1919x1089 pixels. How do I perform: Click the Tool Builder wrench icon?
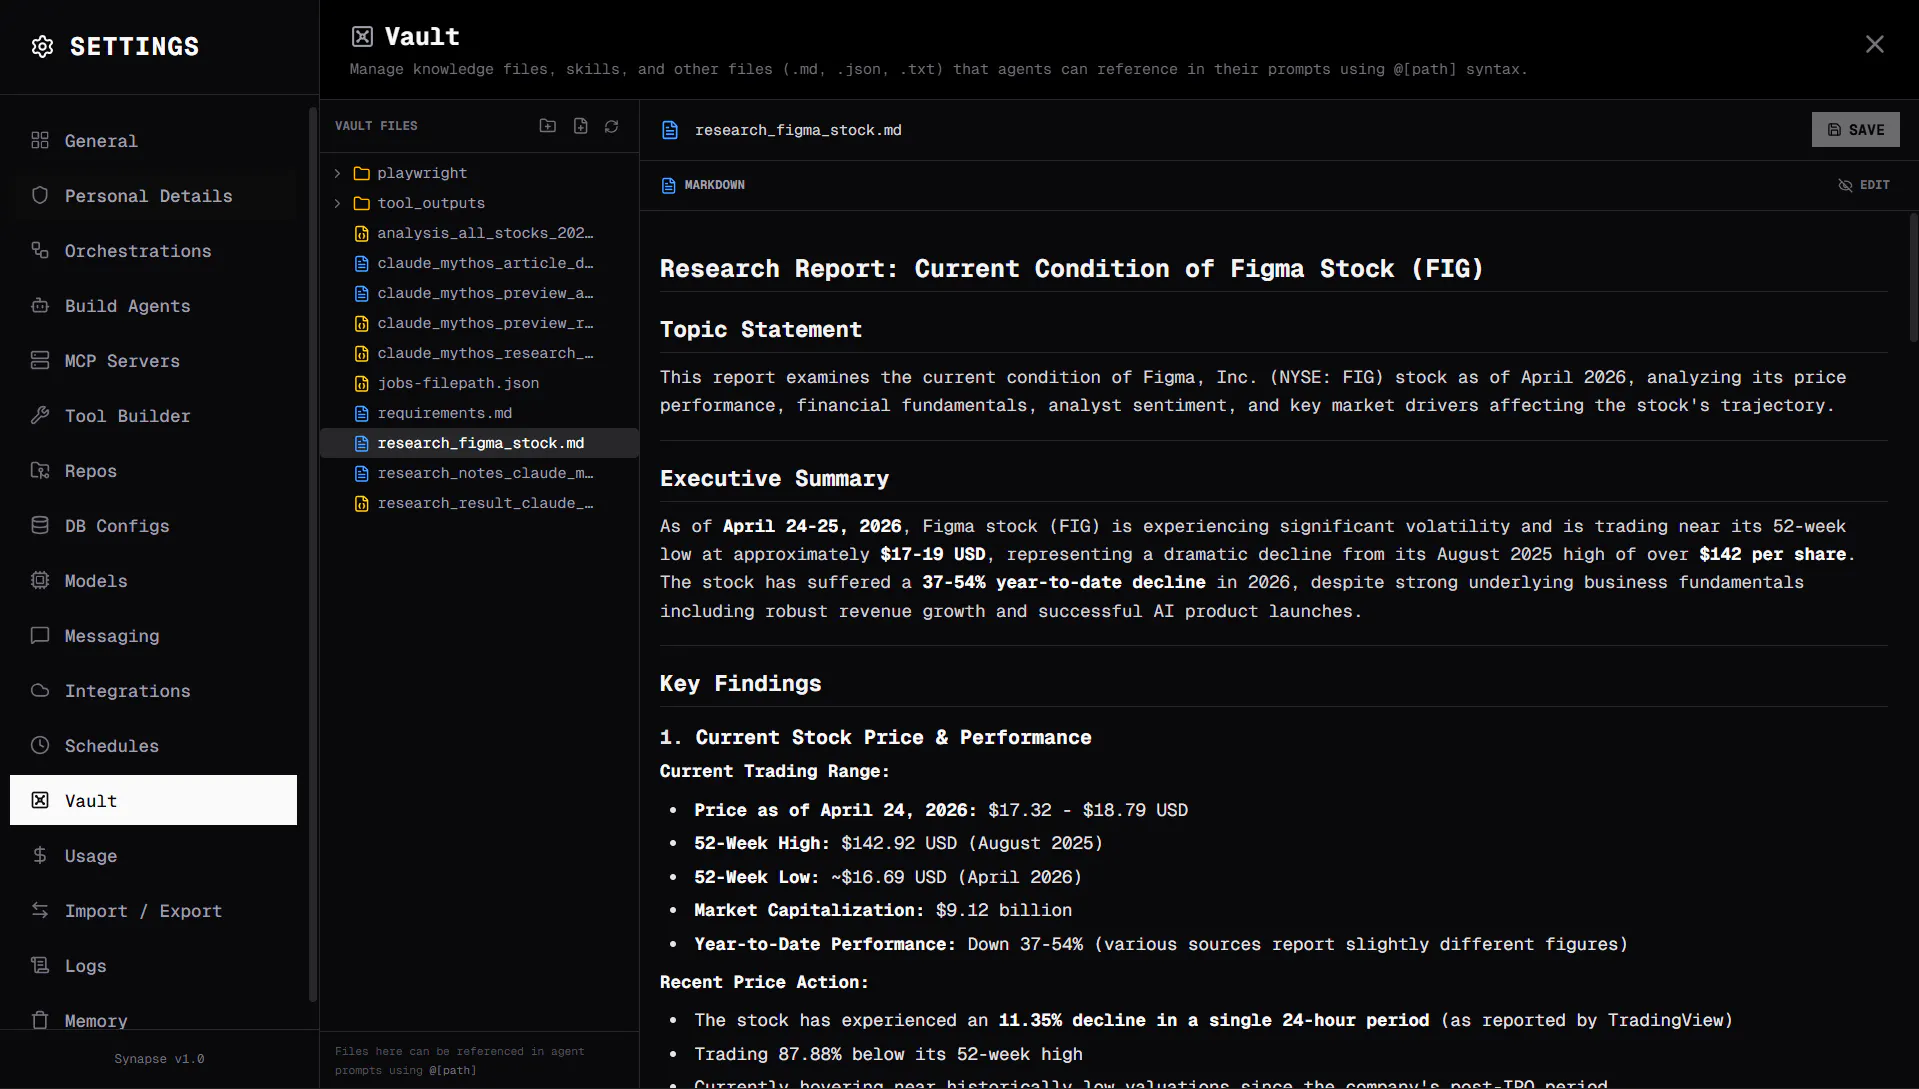(40, 415)
